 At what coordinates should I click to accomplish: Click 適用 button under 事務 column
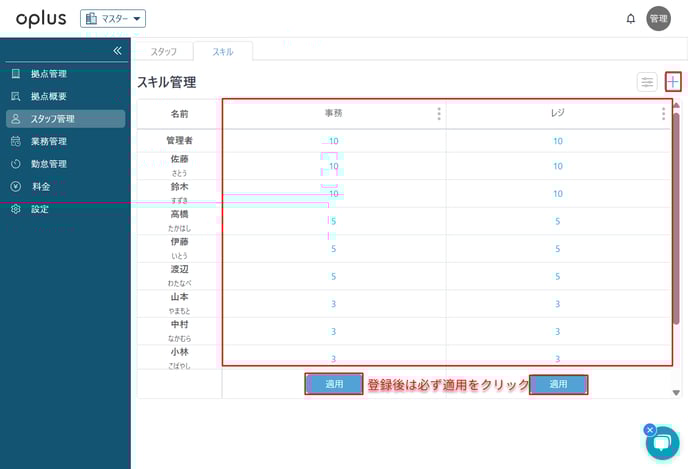tap(334, 384)
